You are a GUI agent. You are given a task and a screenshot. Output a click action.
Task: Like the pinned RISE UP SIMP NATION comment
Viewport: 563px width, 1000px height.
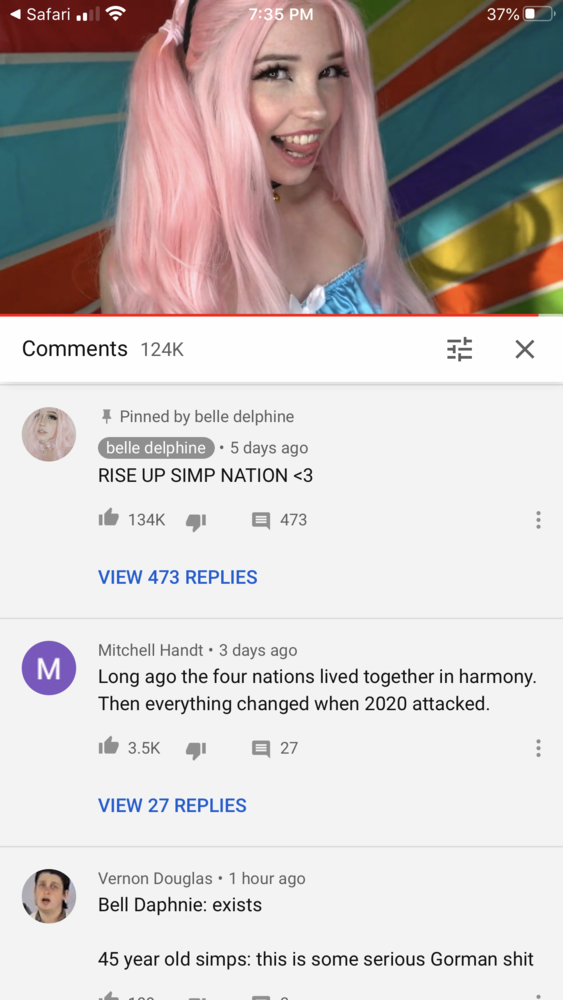108,518
